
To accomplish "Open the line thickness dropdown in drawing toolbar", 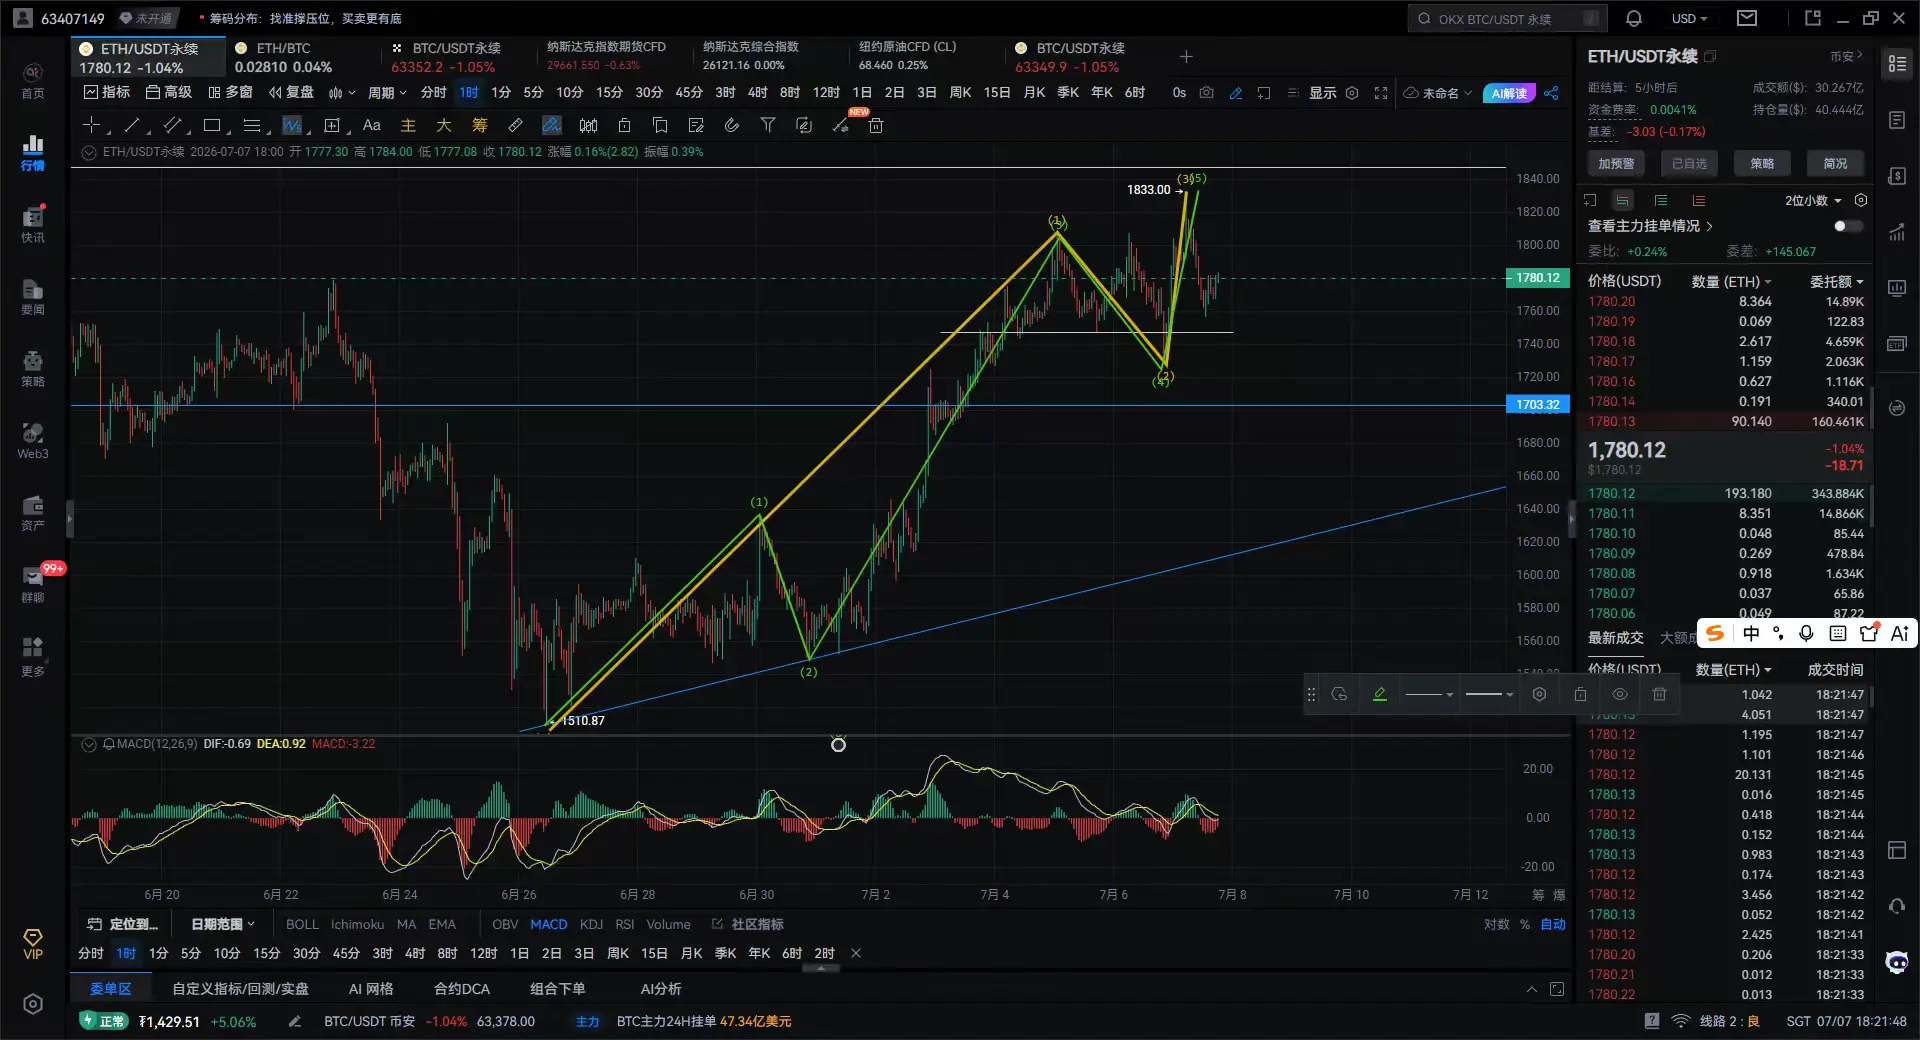I will pyautogui.click(x=1489, y=694).
